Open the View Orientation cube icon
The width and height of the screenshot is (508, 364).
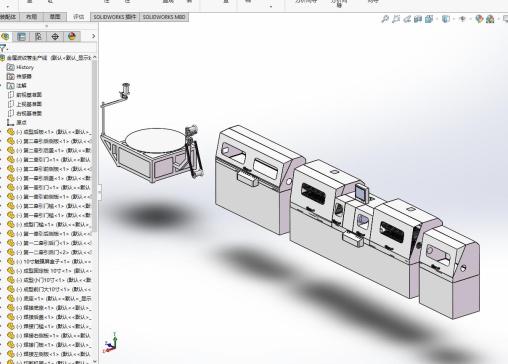(429, 19)
